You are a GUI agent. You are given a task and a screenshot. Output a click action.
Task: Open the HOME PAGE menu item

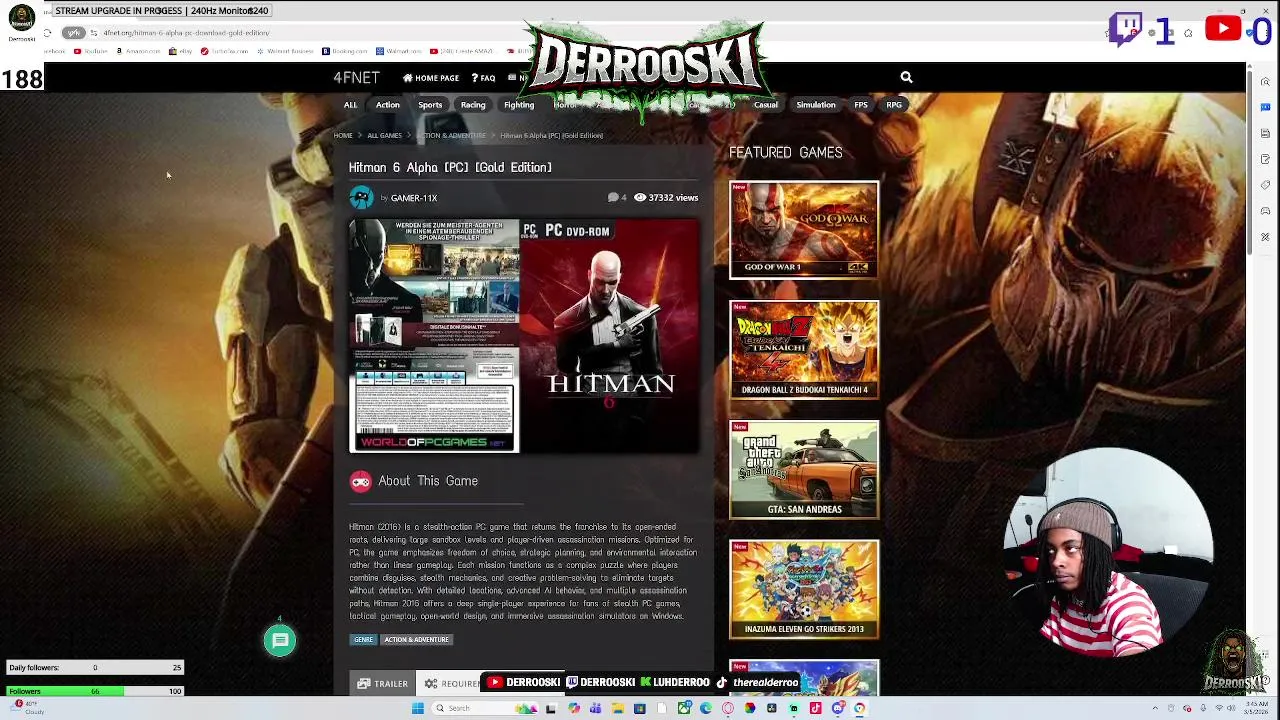click(x=431, y=78)
